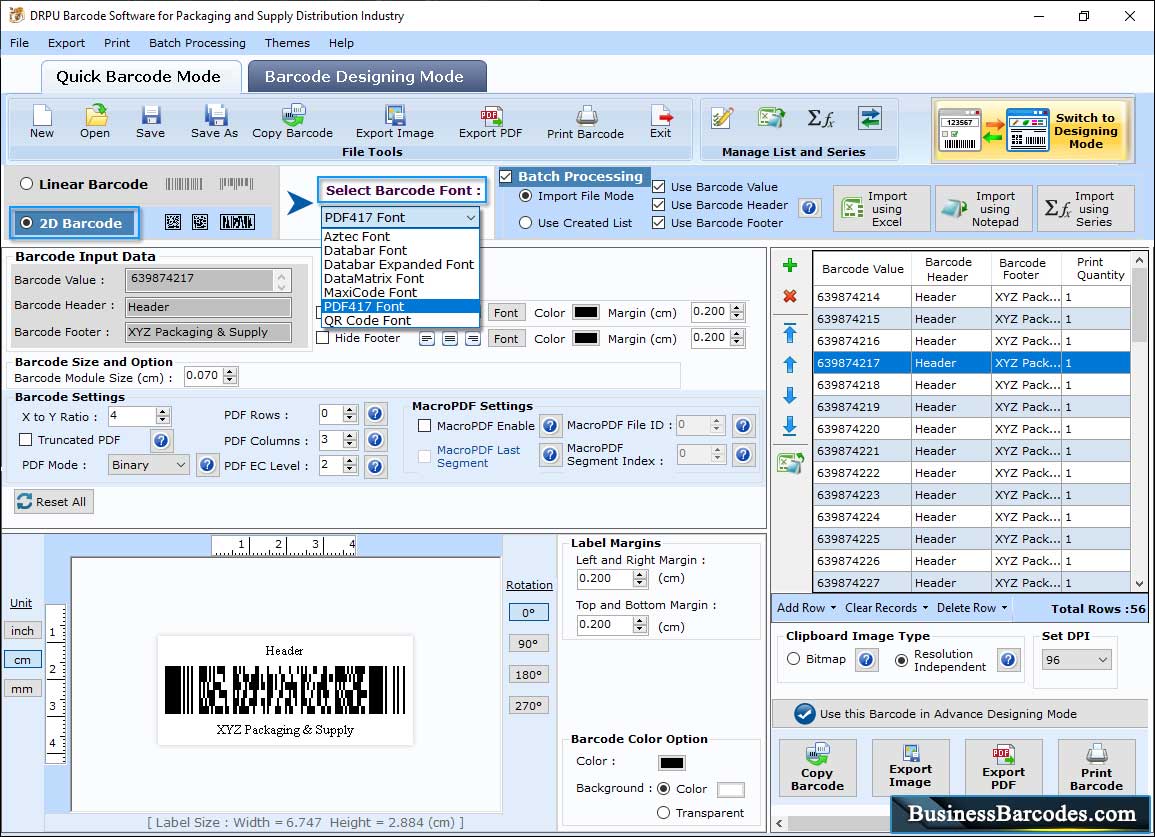This screenshot has width=1155, height=837.
Task: Click the Barcode Header input field
Action: (x=208, y=307)
